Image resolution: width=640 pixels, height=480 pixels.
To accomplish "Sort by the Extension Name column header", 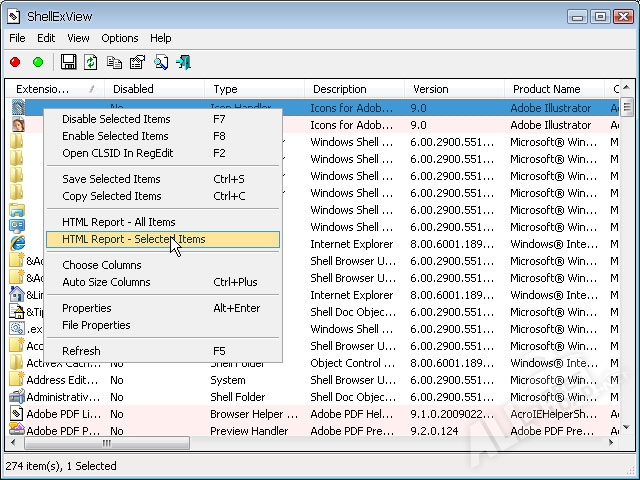I will 43,89.
